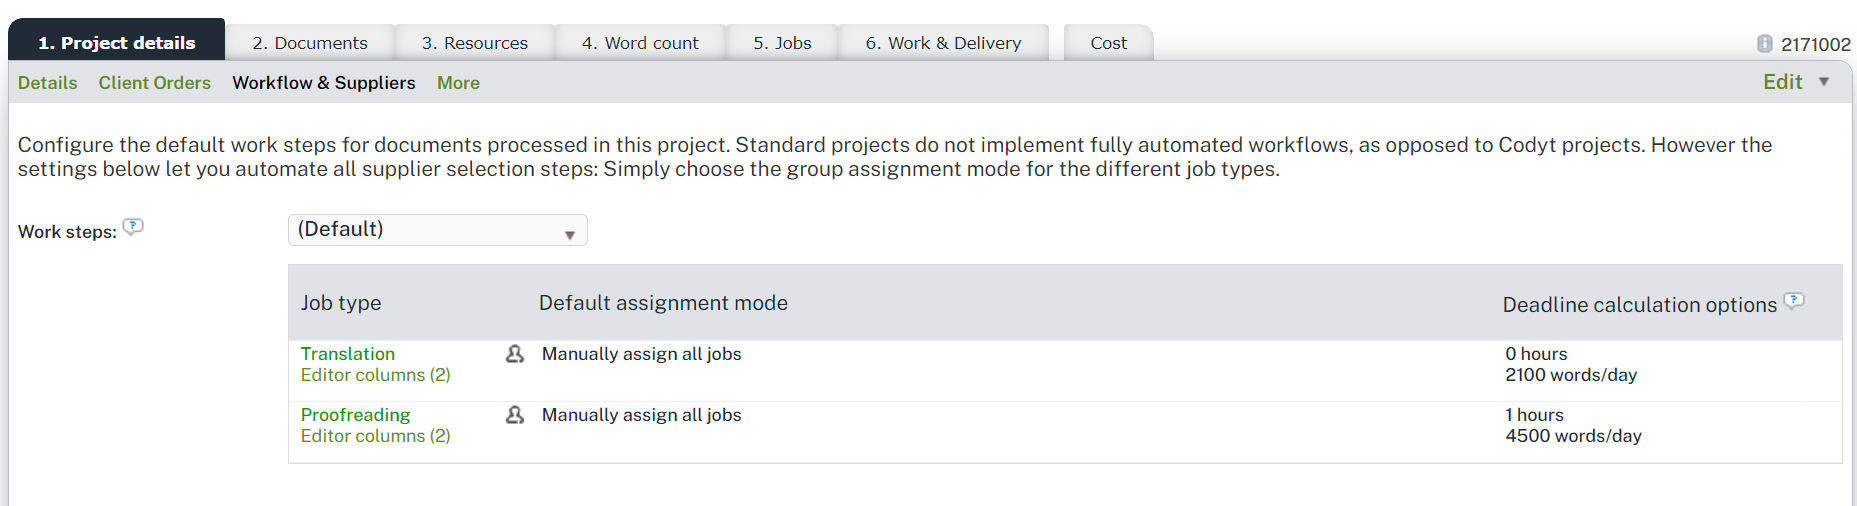
Task: Select the 5. Jobs tab
Action: (x=782, y=43)
